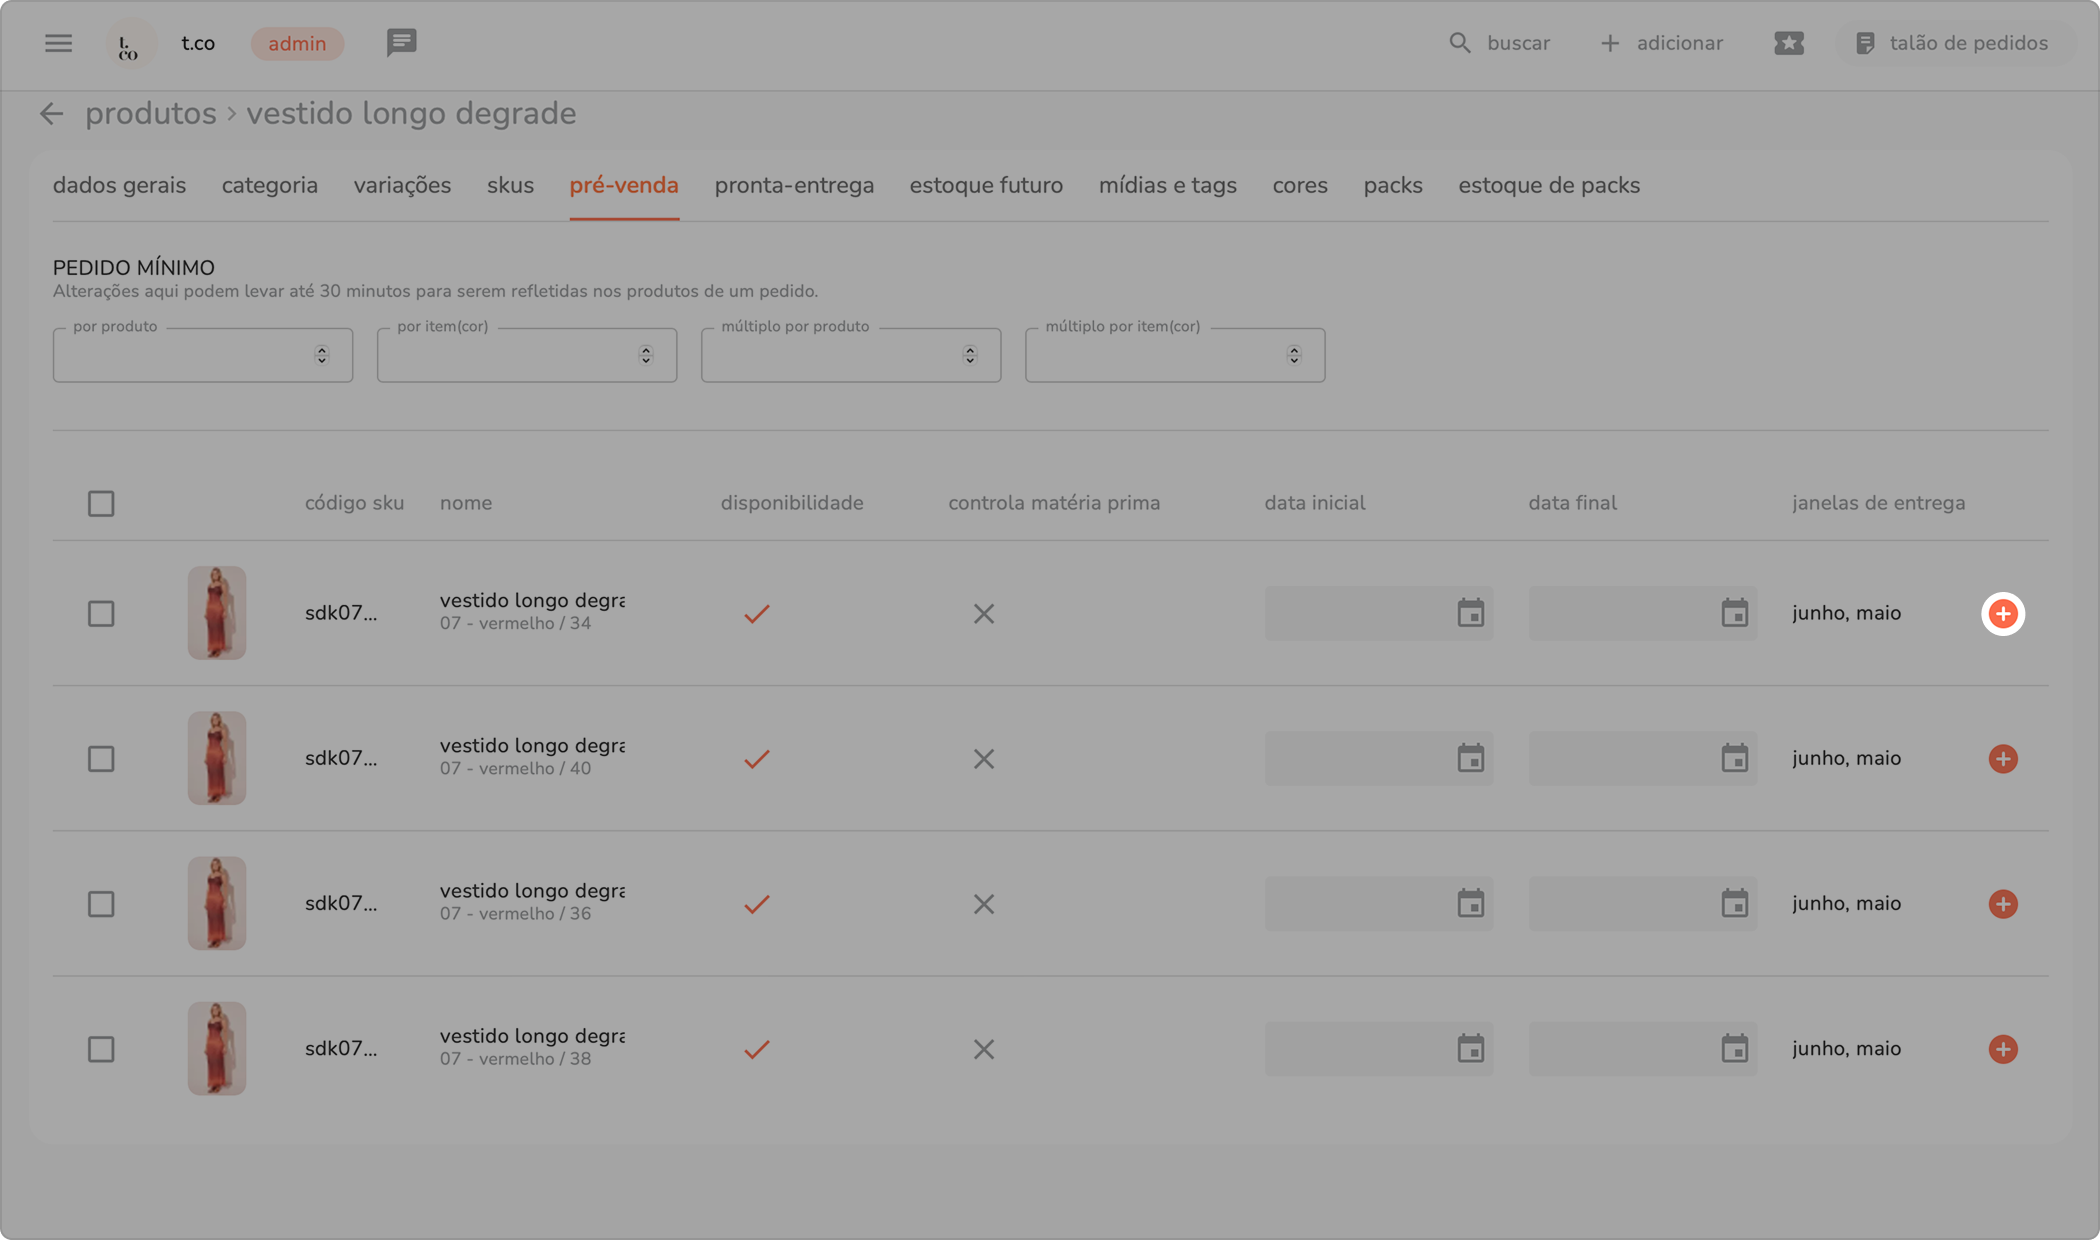Open data inicial calendar for vermelho / 36
The image size is (2100, 1240).
tap(1470, 904)
